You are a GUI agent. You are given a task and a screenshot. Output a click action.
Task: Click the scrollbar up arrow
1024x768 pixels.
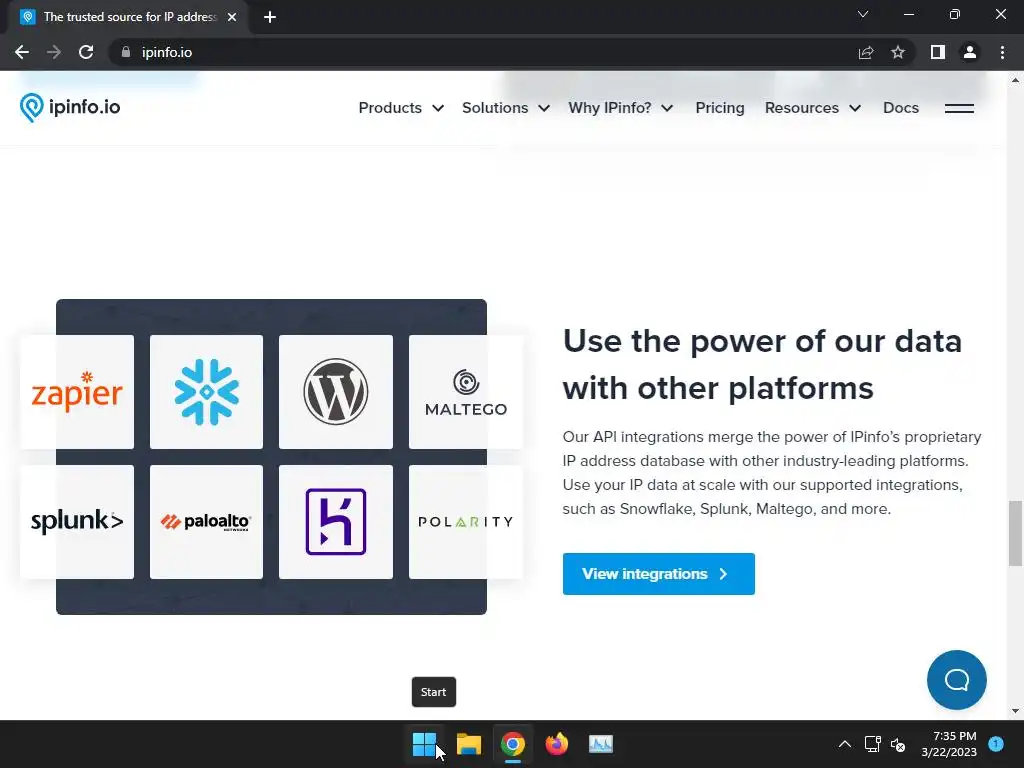[x=1016, y=80]
